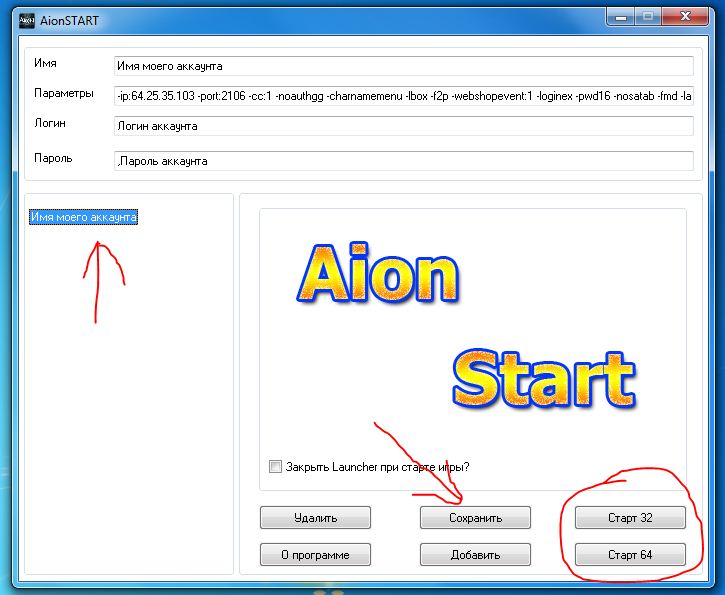The height and width of the screenshot is (595, 725).
Task: Click the Сохранить button
Action: 475,517
